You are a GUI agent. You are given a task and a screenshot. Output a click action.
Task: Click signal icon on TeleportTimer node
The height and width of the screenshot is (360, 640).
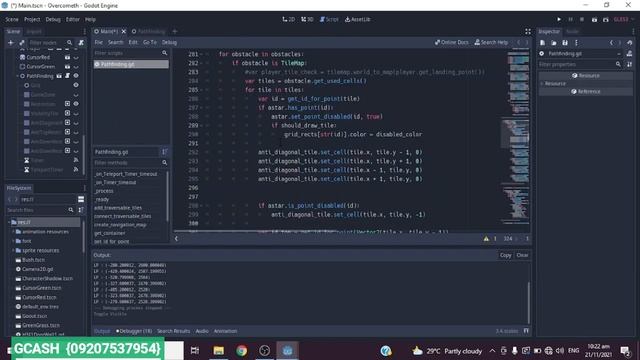point(76,169)
